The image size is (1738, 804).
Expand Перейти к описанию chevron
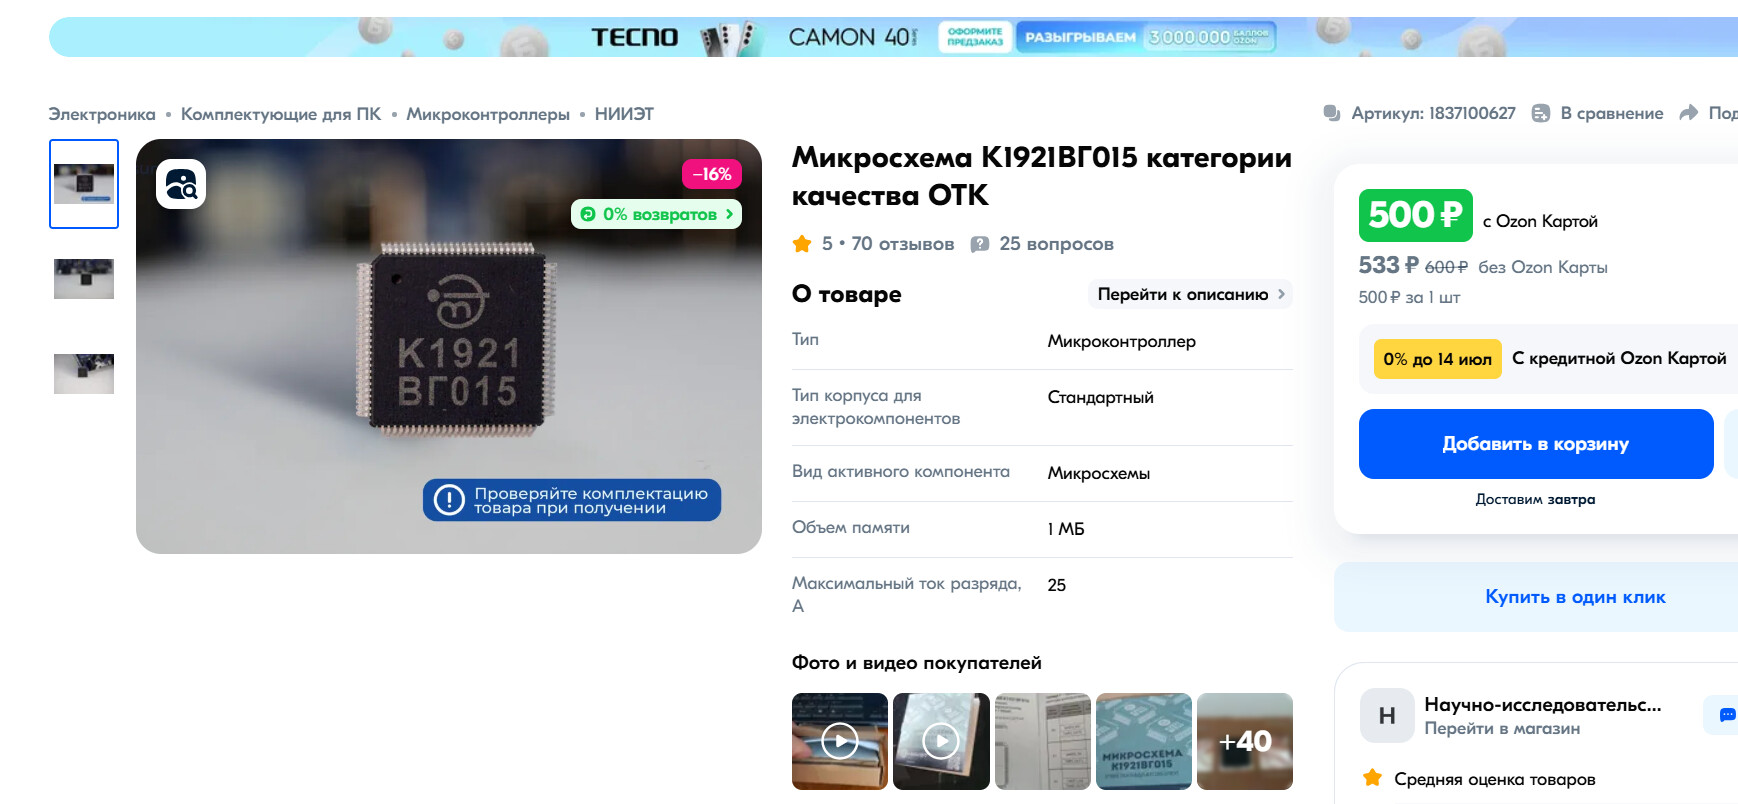[1281, 294]
